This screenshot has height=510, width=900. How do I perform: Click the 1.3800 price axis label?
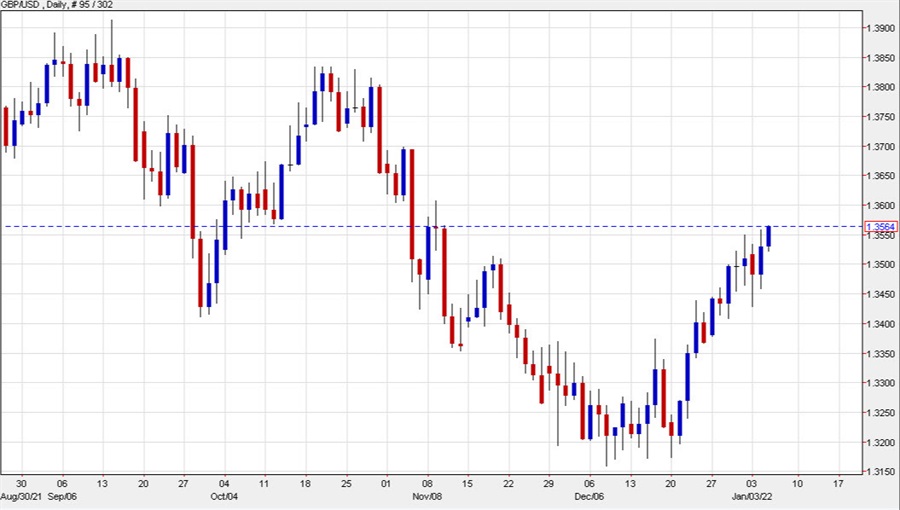click(881, 87)
